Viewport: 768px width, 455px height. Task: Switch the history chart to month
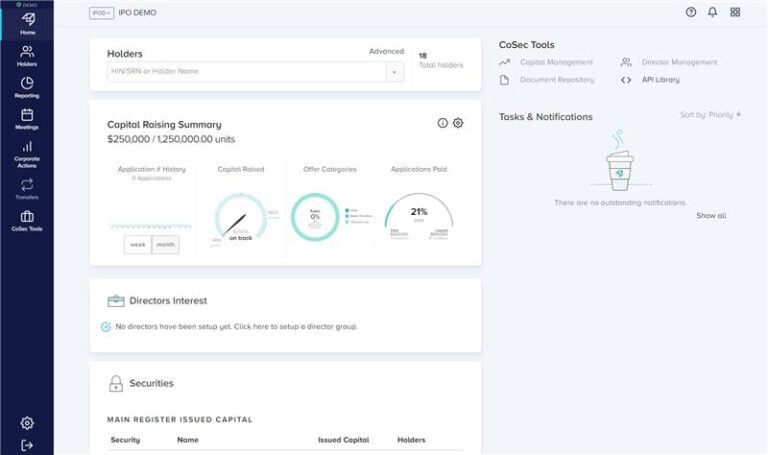coord(165,245)
